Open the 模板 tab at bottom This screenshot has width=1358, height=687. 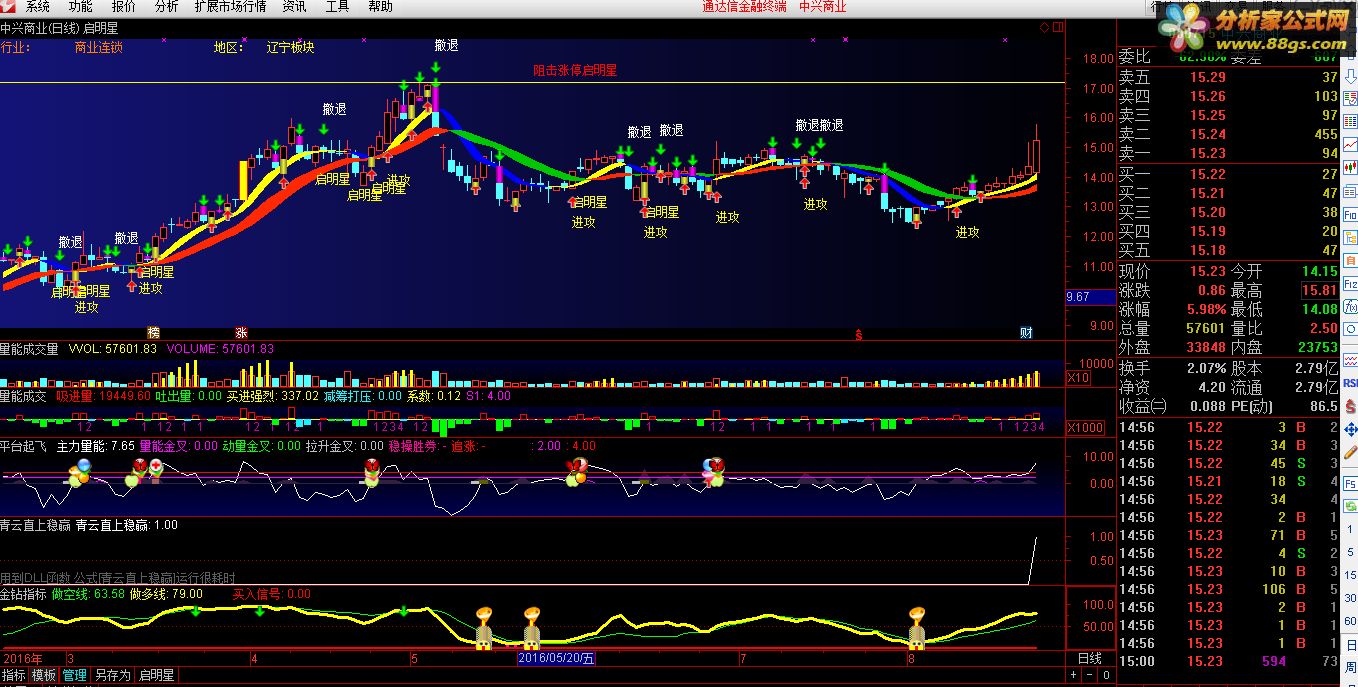[x=44, y=676]
